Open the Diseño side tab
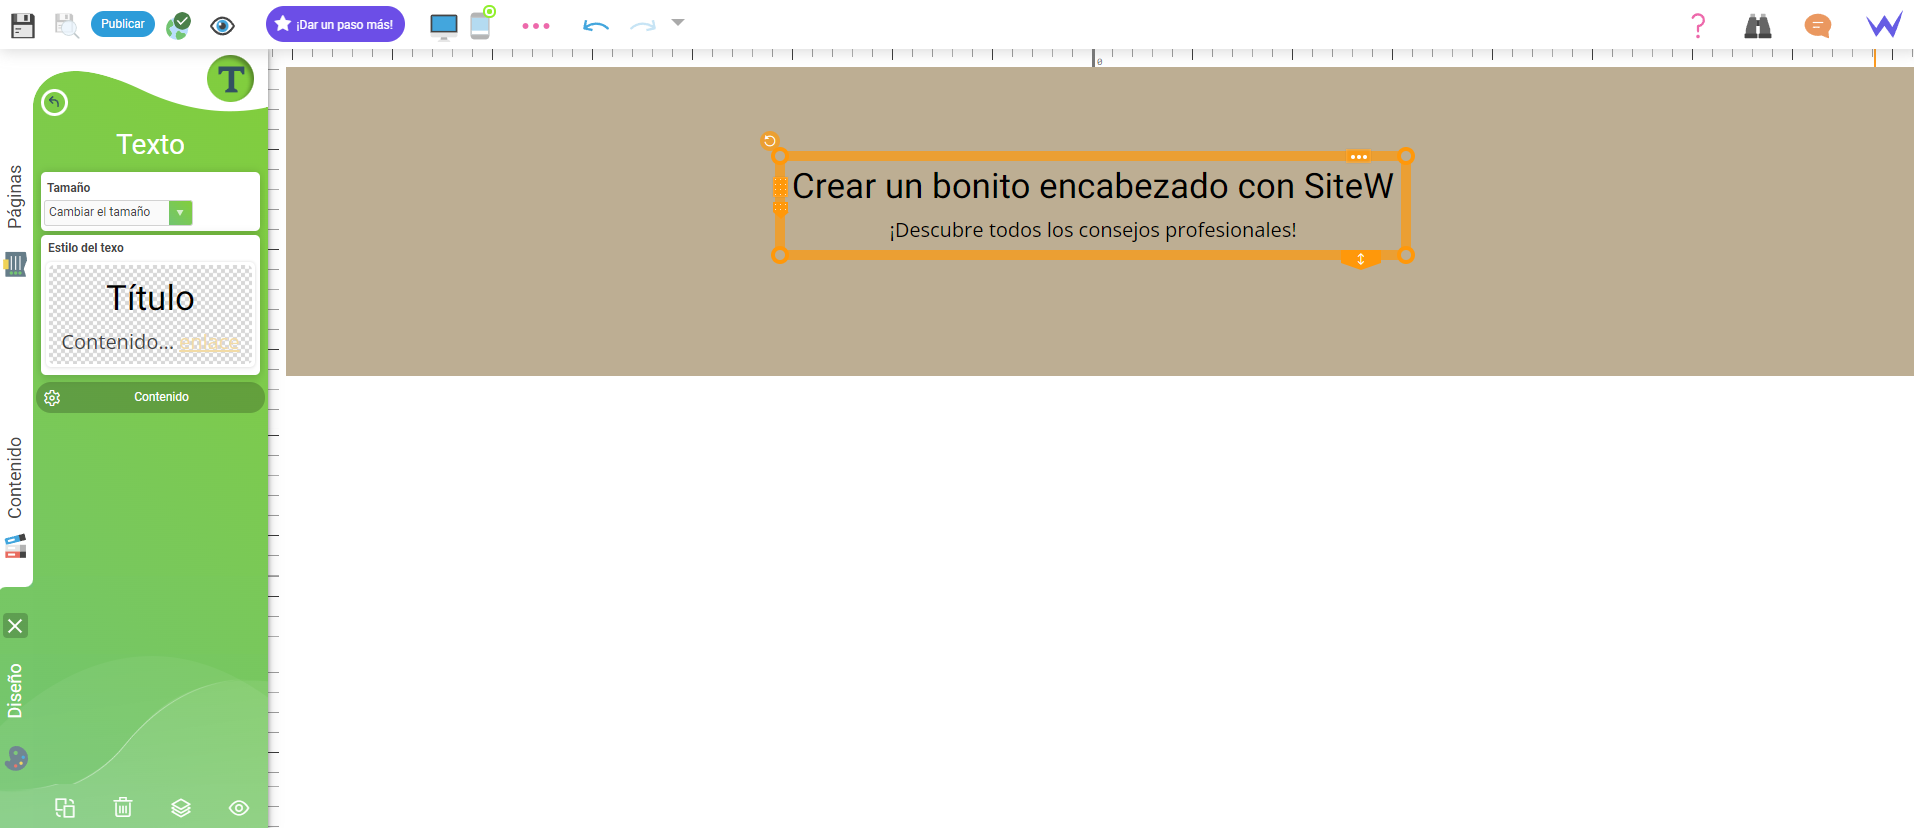Viewport: 1914px width, 828px height. (15, 690)
